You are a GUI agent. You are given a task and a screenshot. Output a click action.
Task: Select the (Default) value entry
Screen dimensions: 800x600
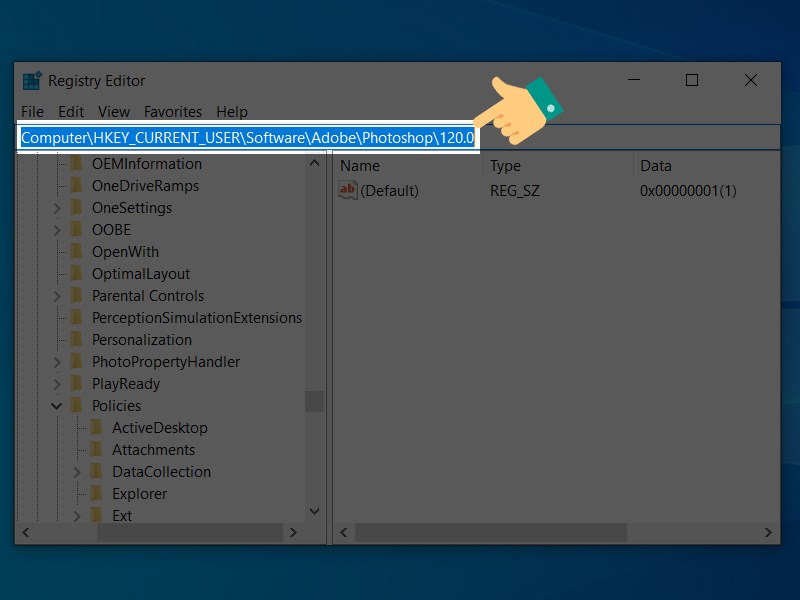[389, 191]
